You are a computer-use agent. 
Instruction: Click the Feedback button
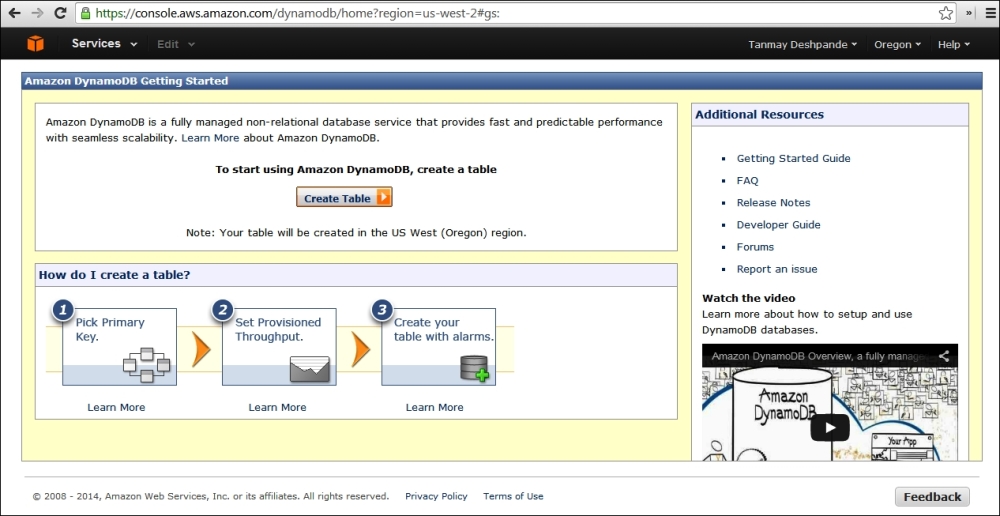click(x=932, y=497)
